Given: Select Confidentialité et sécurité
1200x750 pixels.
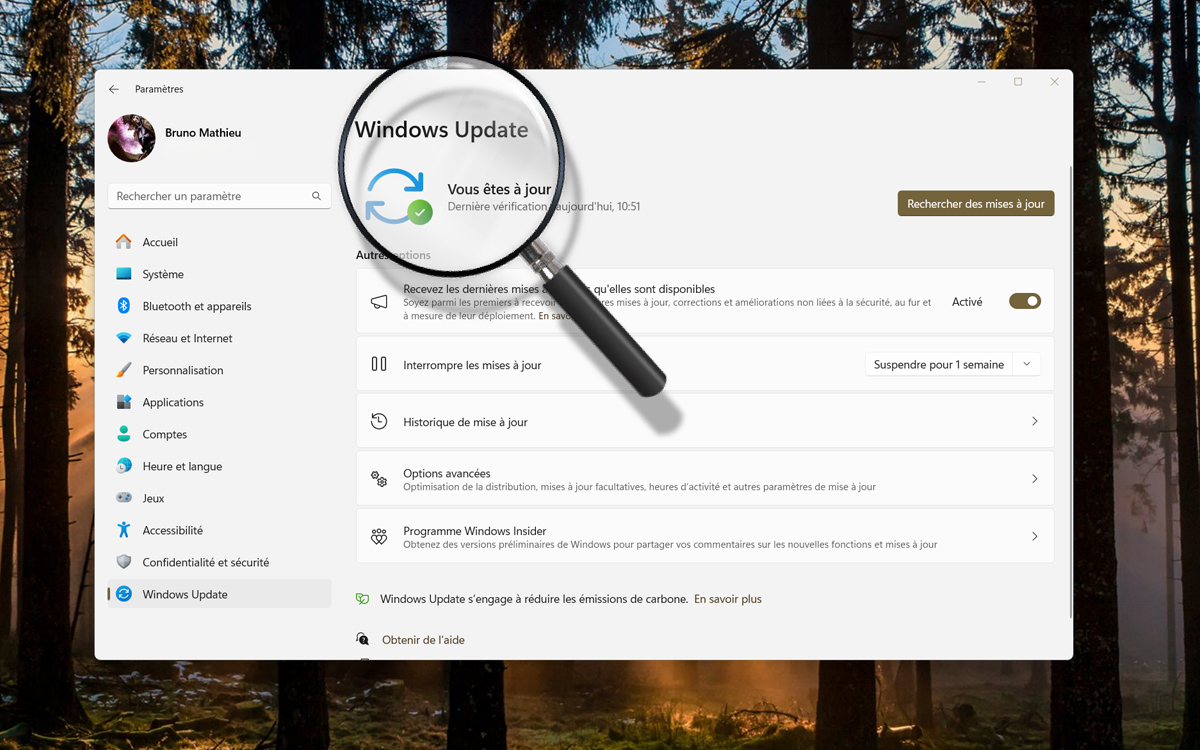Looking at the screenshot, I should 219,562.
